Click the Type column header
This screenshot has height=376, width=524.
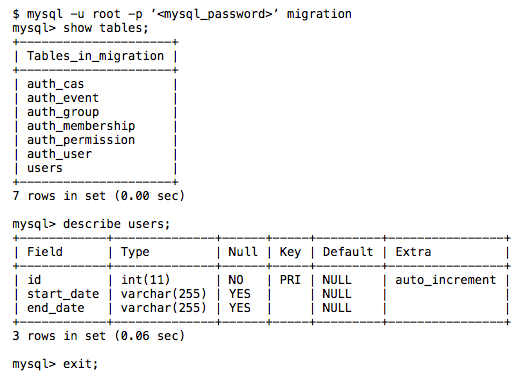click(x=135, y=252)
